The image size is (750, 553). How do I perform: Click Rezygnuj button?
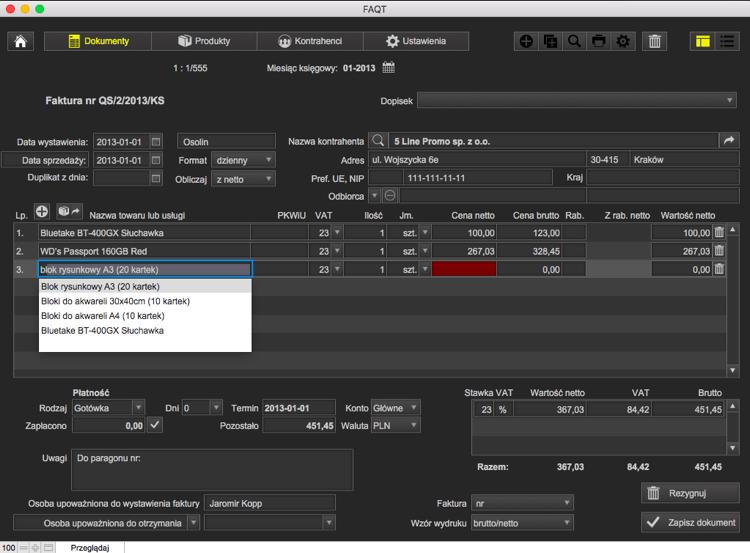pyautogui.click(x=690, y=493)
